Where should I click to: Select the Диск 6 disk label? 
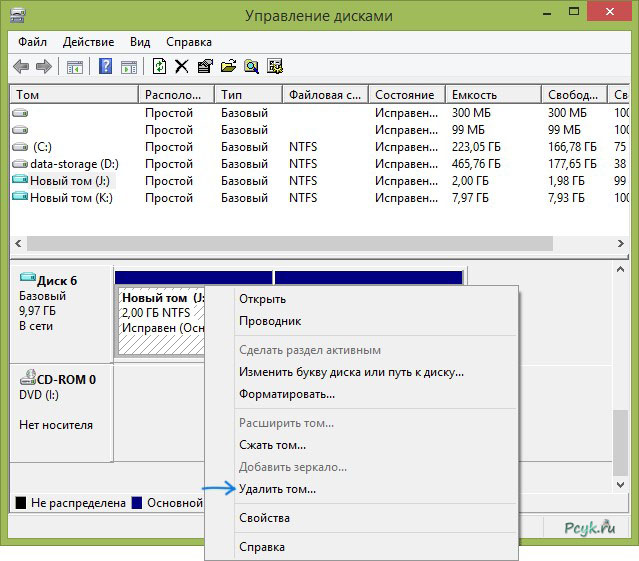click(x=56, y=281)
